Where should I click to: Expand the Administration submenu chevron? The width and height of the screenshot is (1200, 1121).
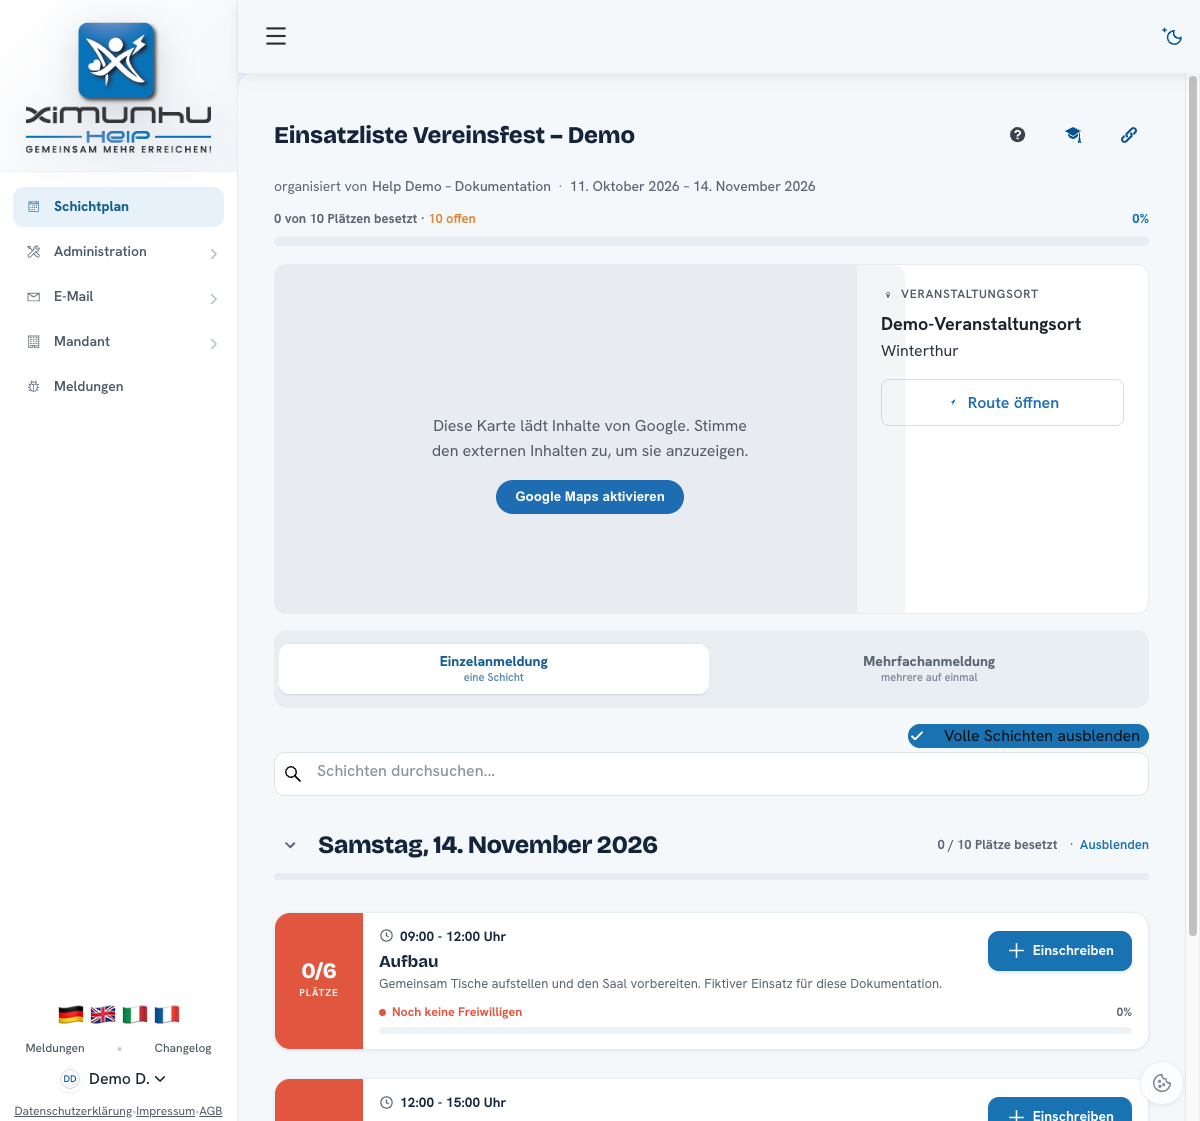tap(213, 254)
